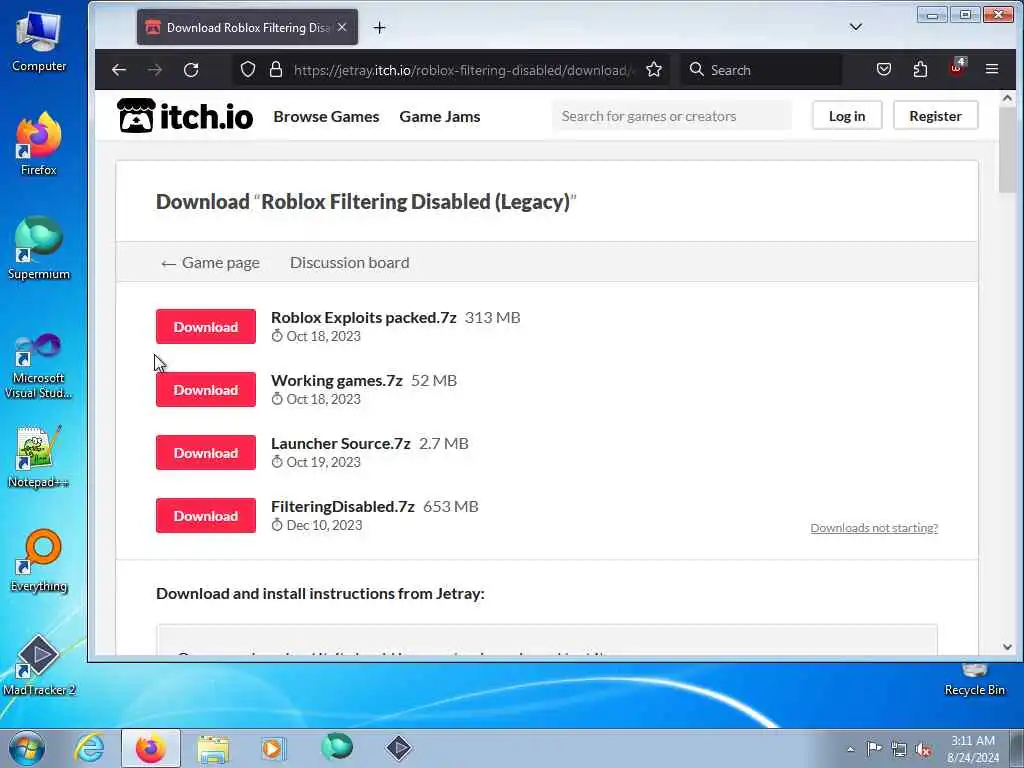Open the Pocket save icon
The width and height of the screenshot is (1024, 768).
884,69
